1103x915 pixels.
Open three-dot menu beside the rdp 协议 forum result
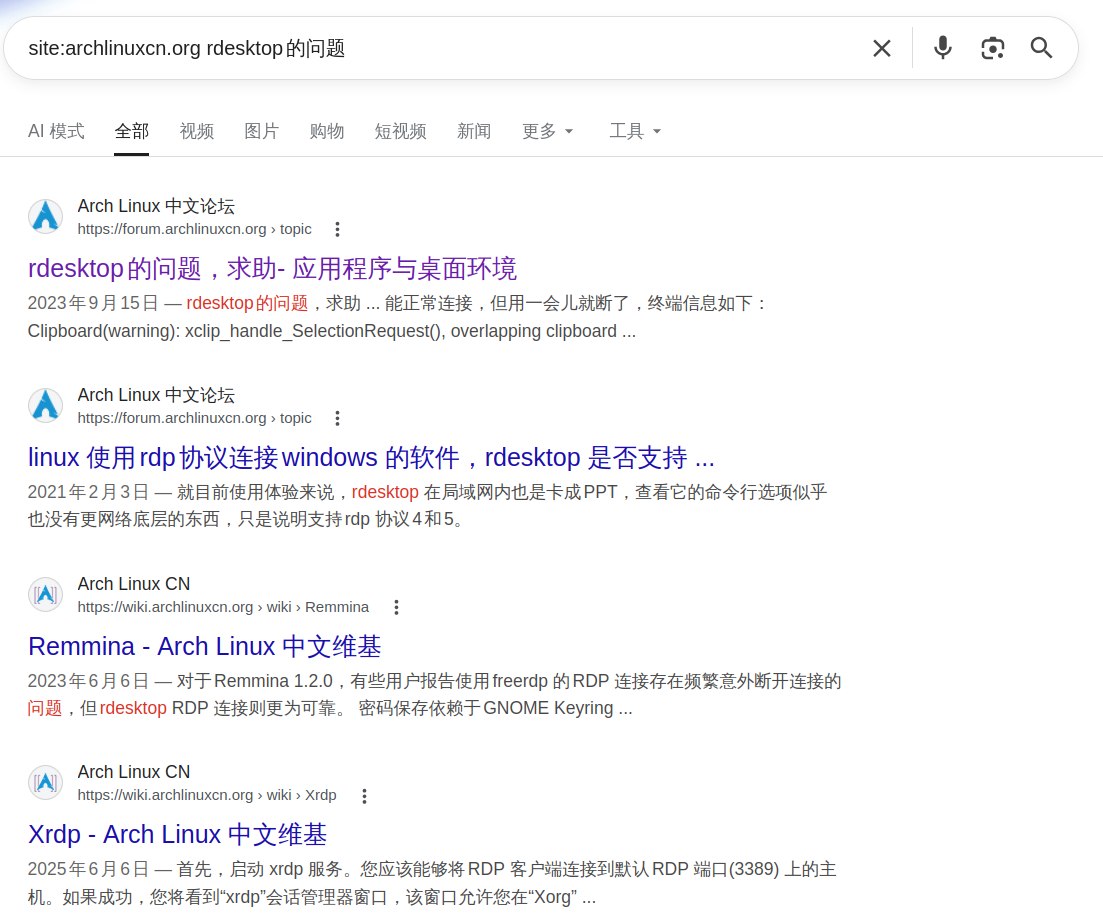337,418
